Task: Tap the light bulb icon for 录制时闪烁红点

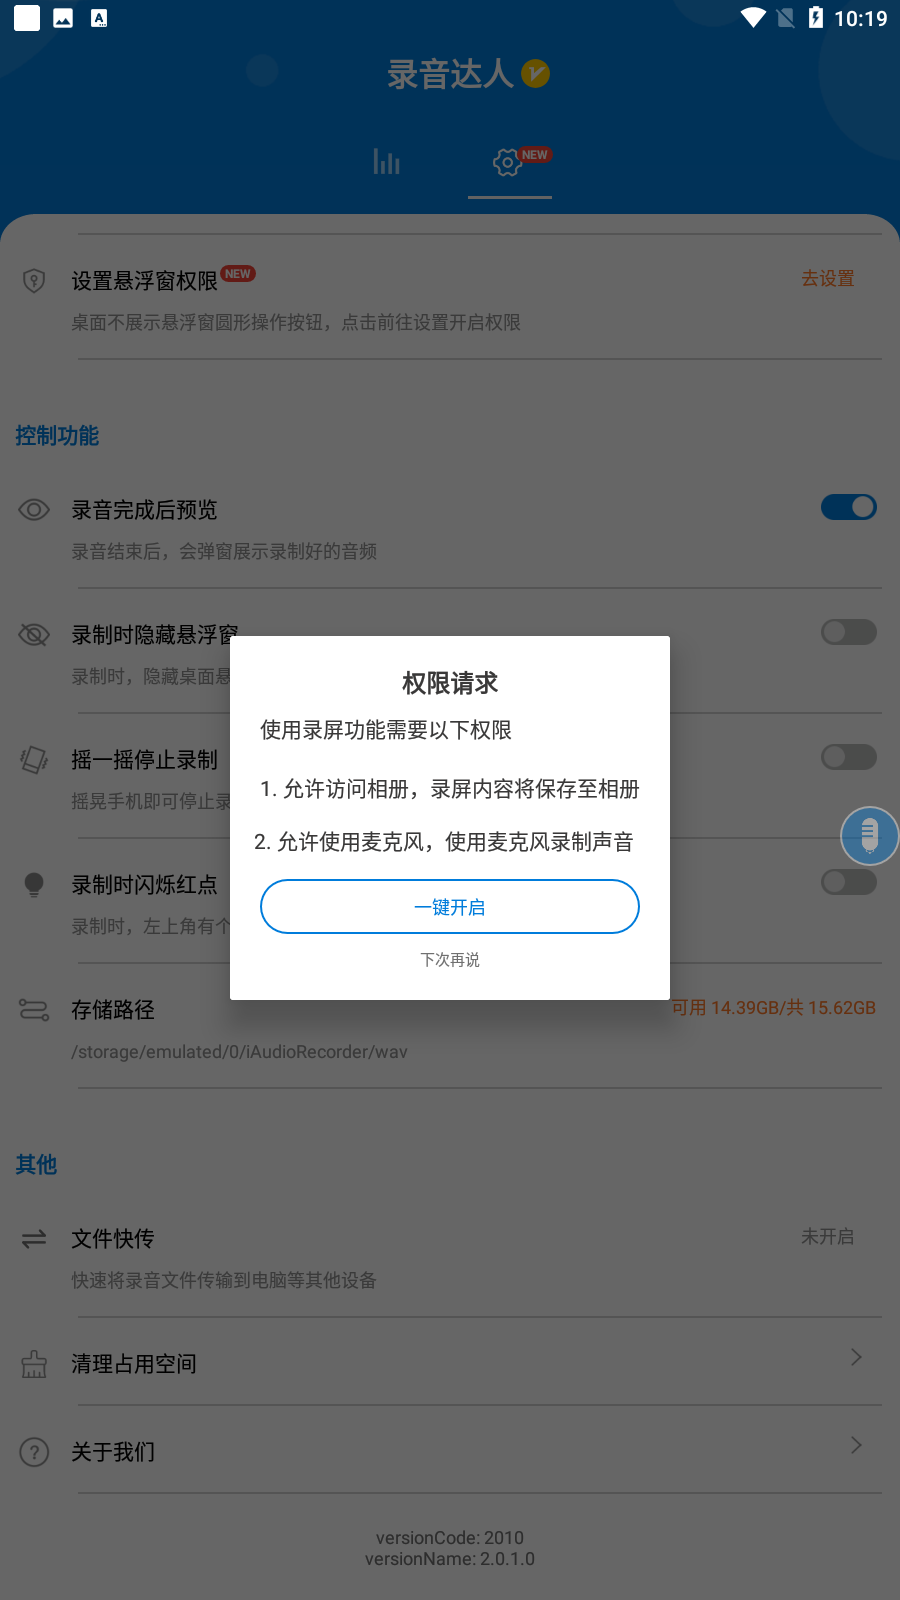Action: pos(34,885)
